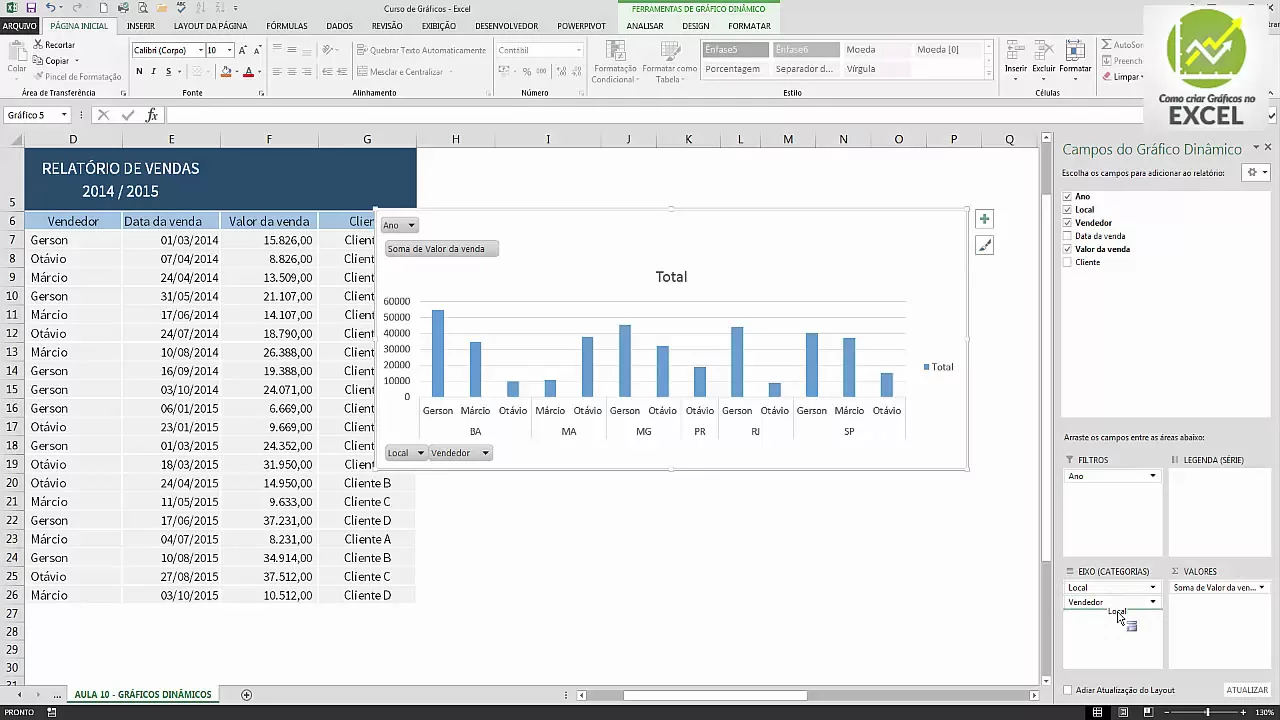The image size is (1280, 720).
Task: Check the Data da venda field checkbox
Action: 1068,236
